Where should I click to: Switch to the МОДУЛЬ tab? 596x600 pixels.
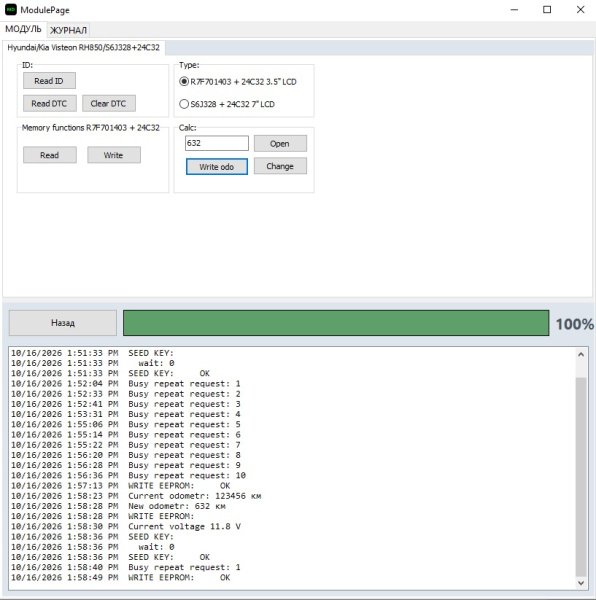click(x=23, y=29)
